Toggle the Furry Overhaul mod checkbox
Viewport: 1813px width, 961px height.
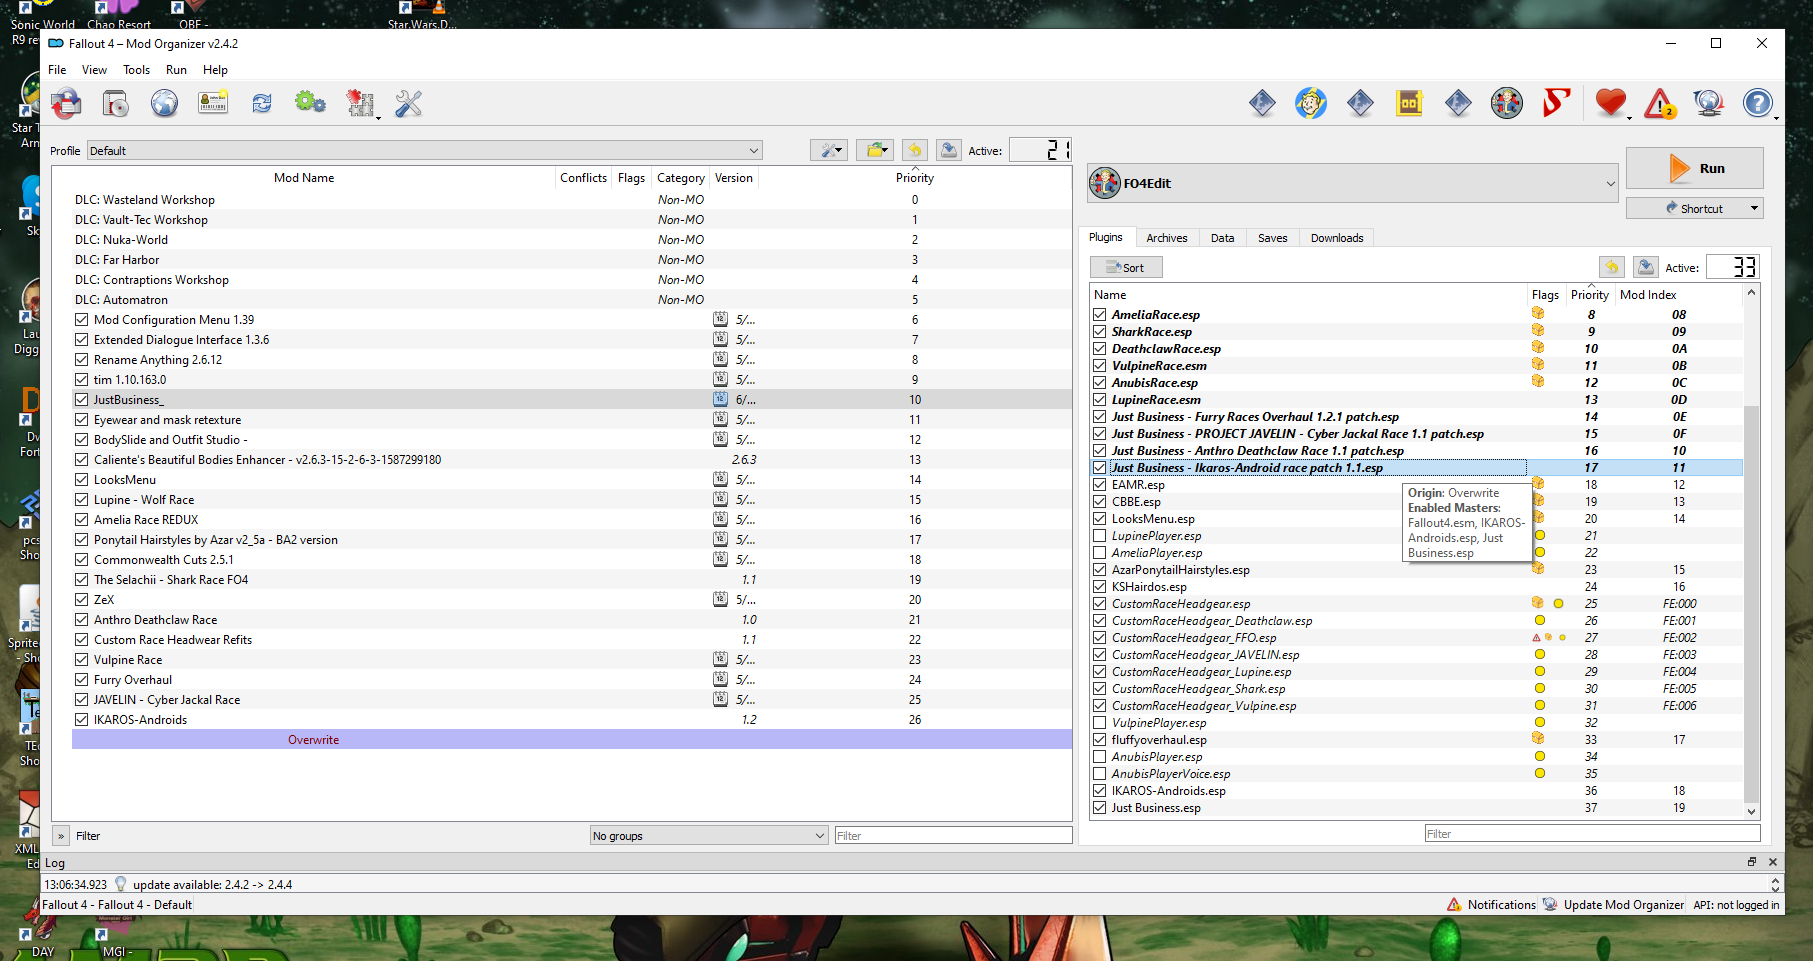[82, 680]
